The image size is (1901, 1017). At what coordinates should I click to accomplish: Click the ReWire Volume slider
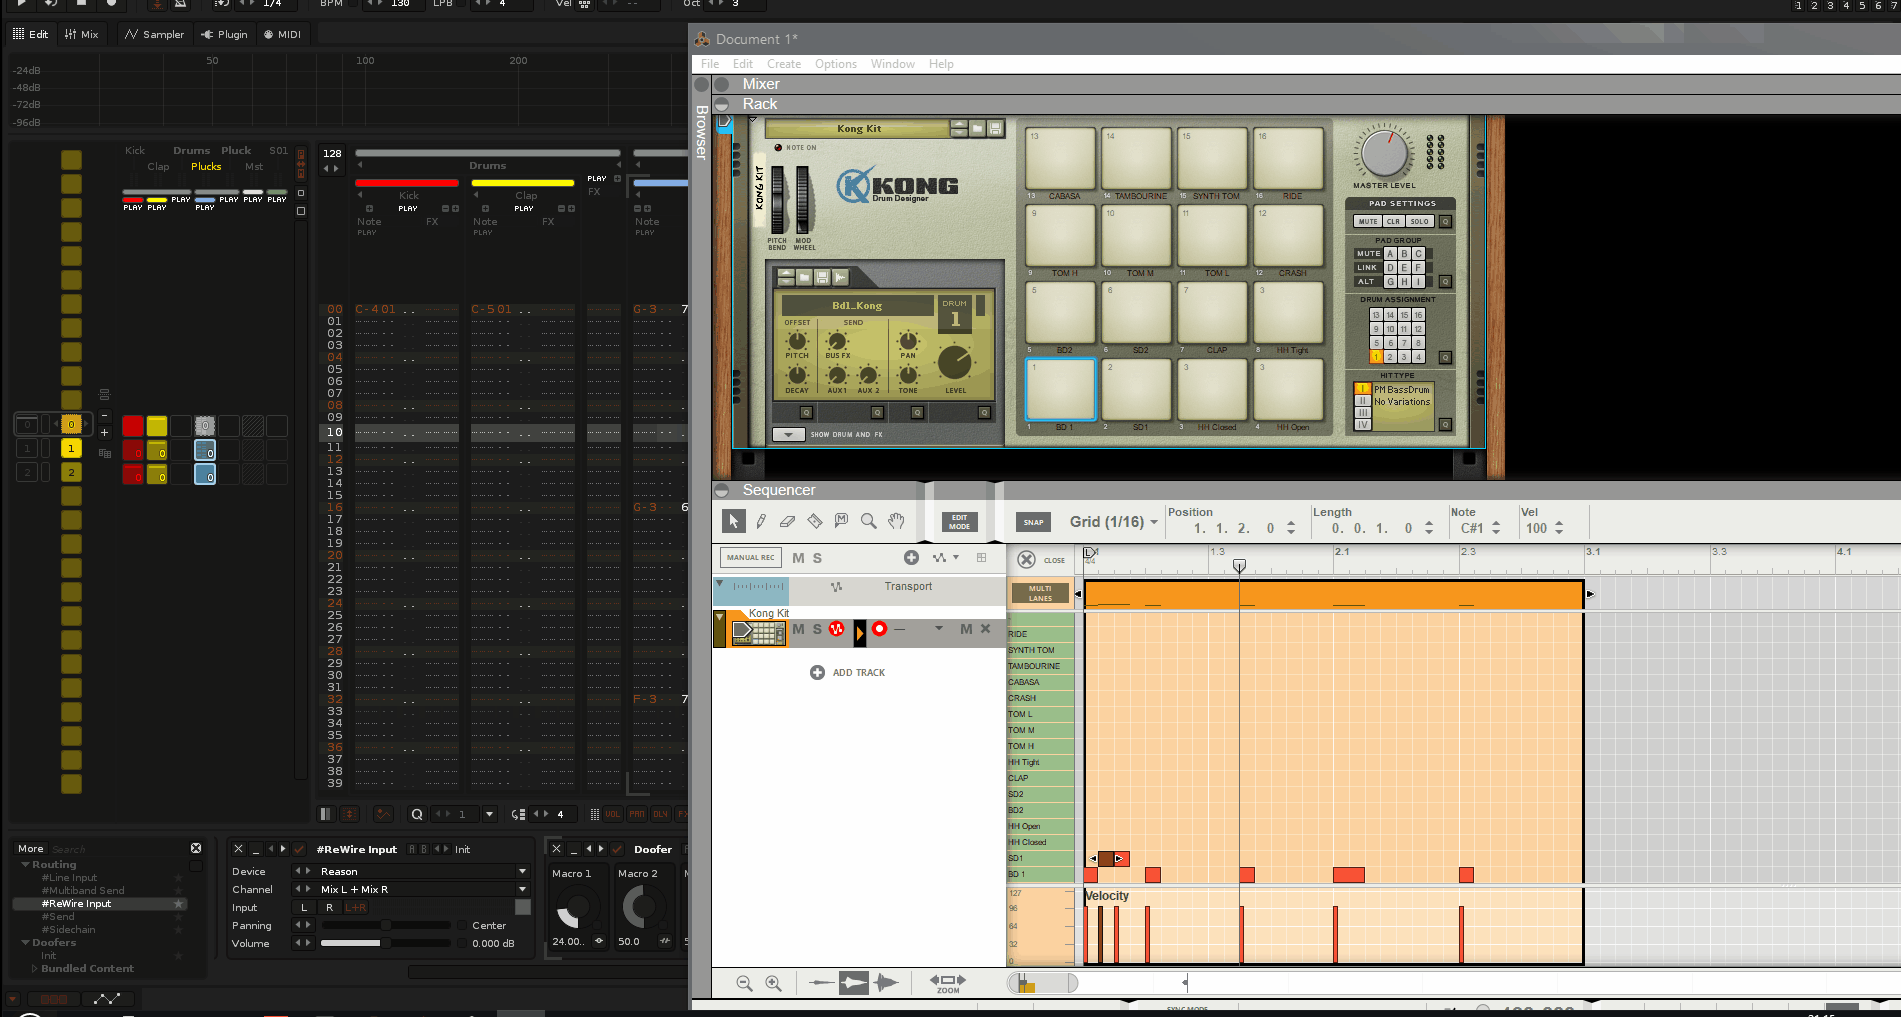385,943
